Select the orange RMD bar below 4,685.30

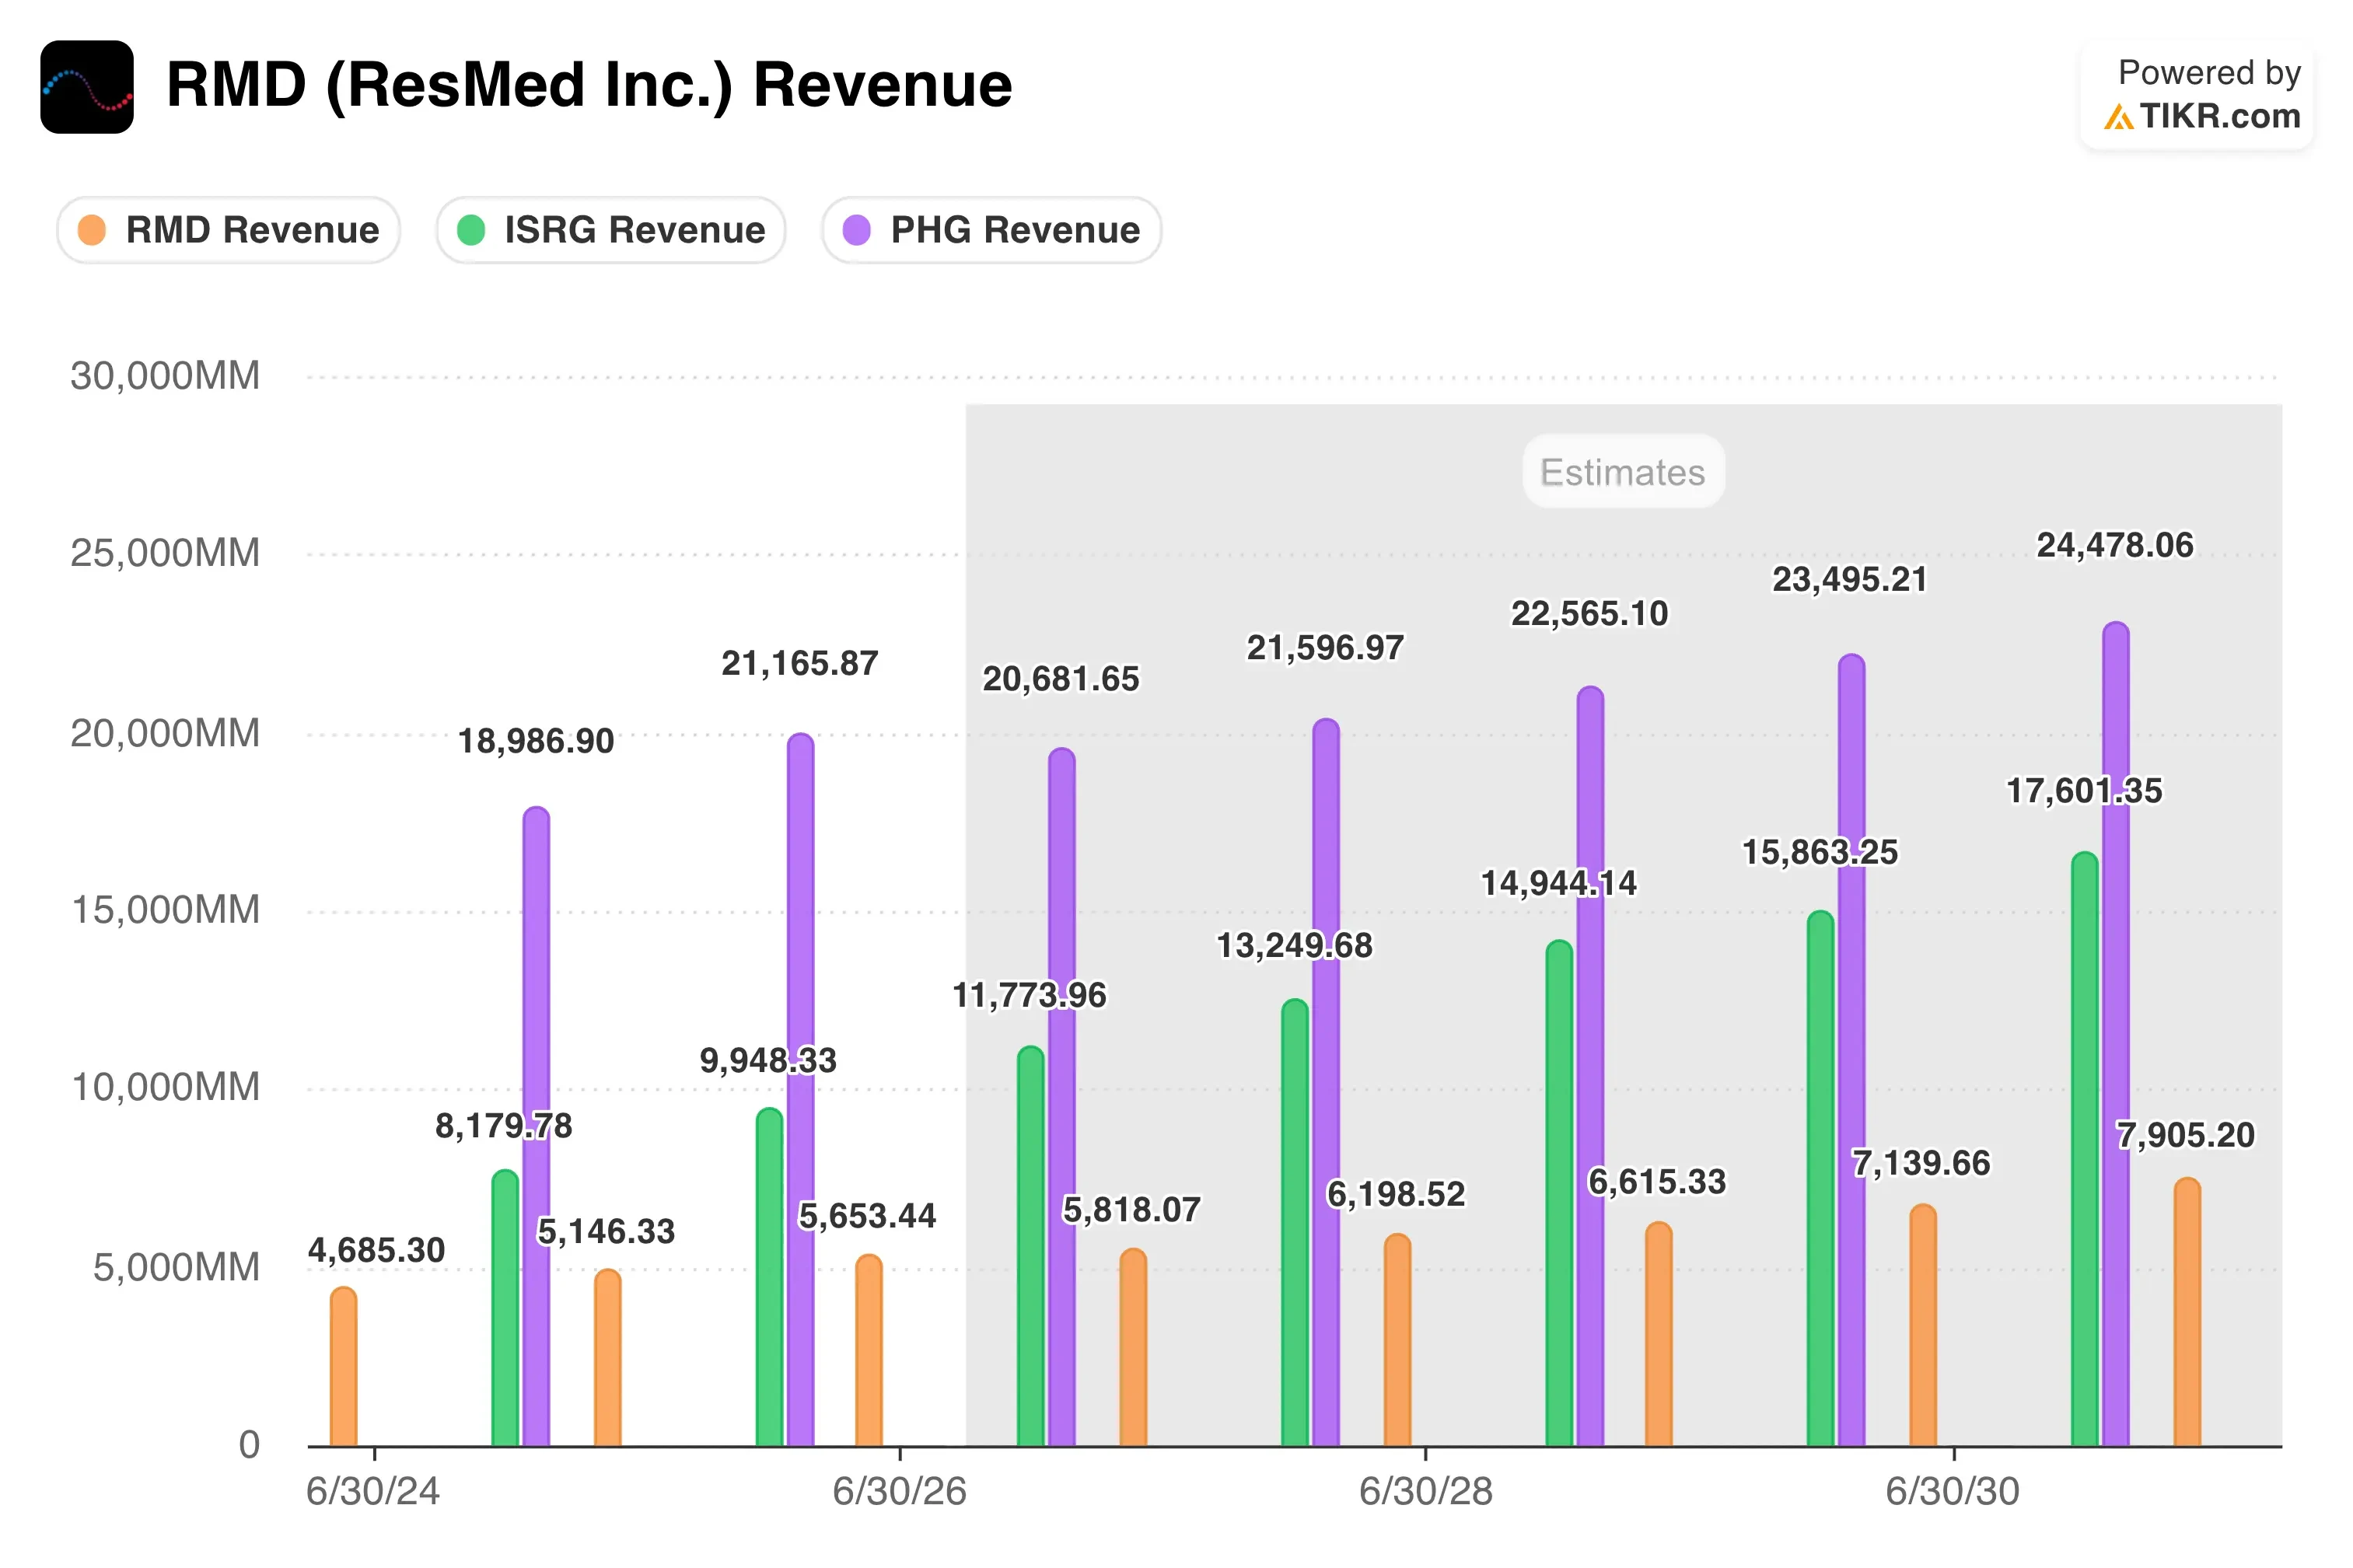[343, 1366]
